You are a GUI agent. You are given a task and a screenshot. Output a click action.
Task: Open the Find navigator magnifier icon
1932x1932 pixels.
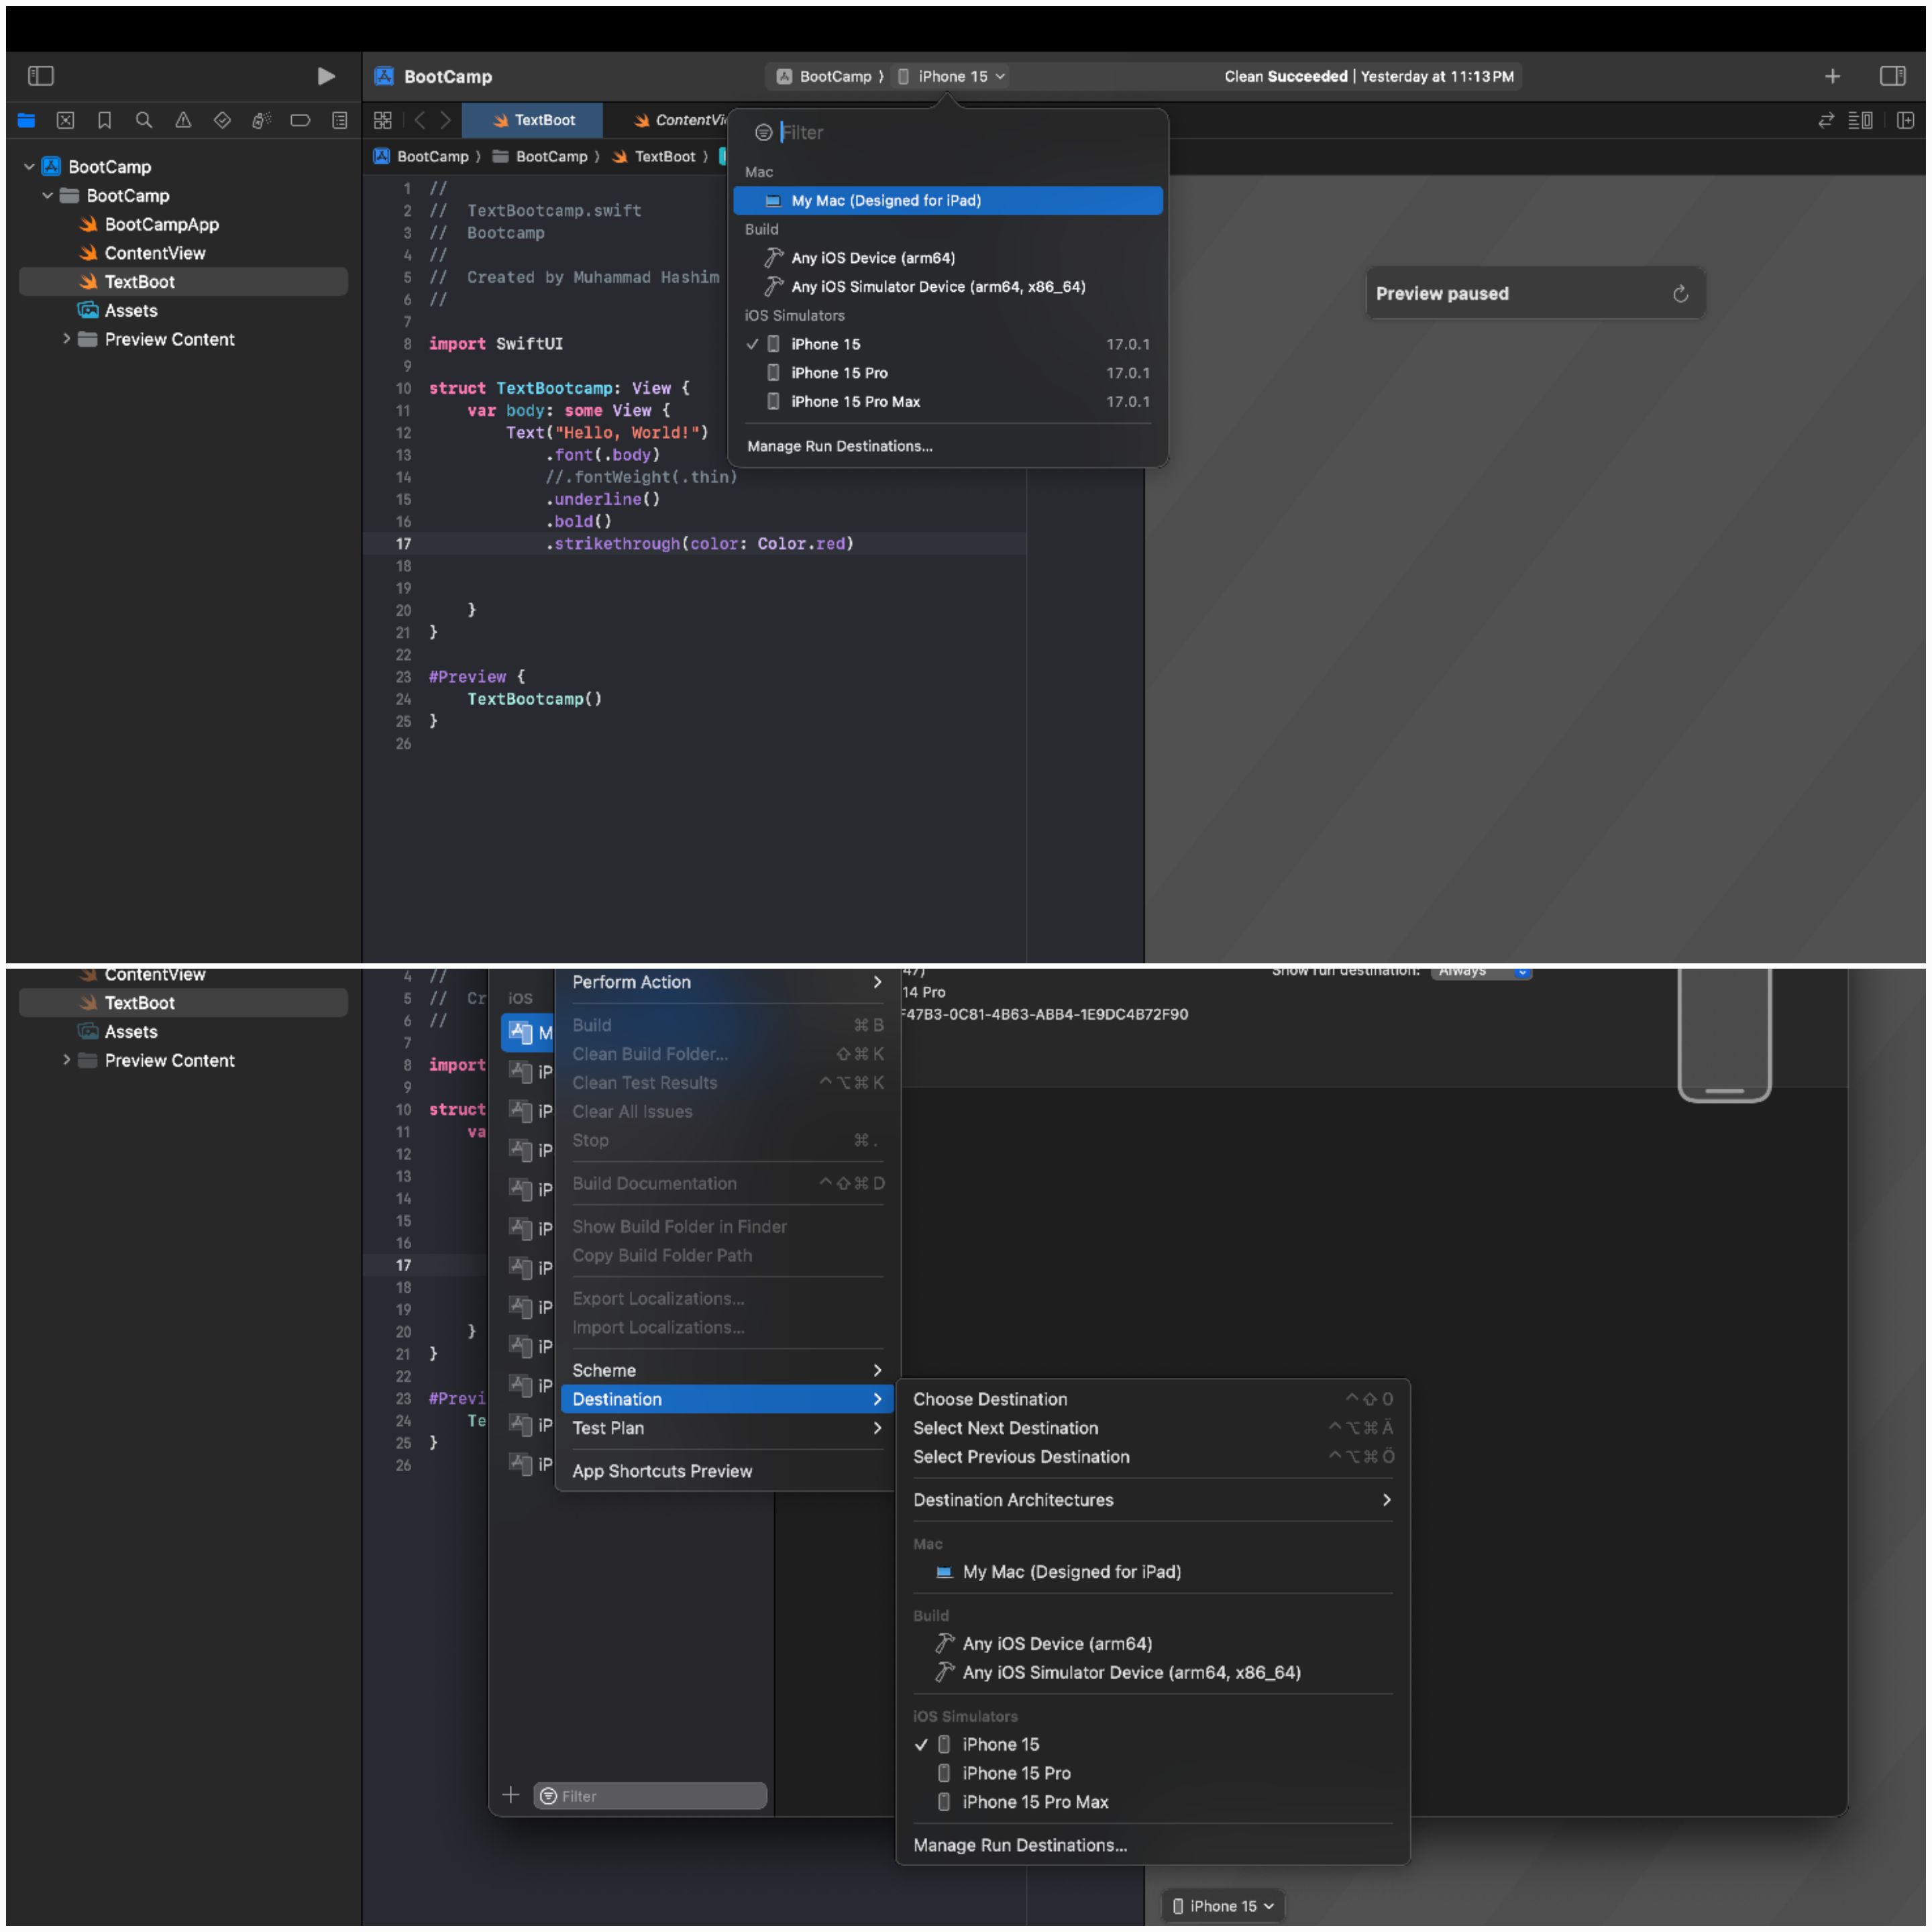144,121
